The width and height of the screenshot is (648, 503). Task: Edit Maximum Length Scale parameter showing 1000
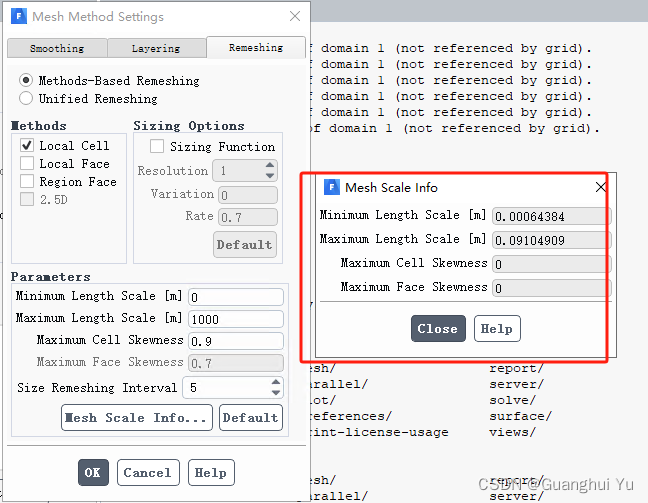coord(236,319)
